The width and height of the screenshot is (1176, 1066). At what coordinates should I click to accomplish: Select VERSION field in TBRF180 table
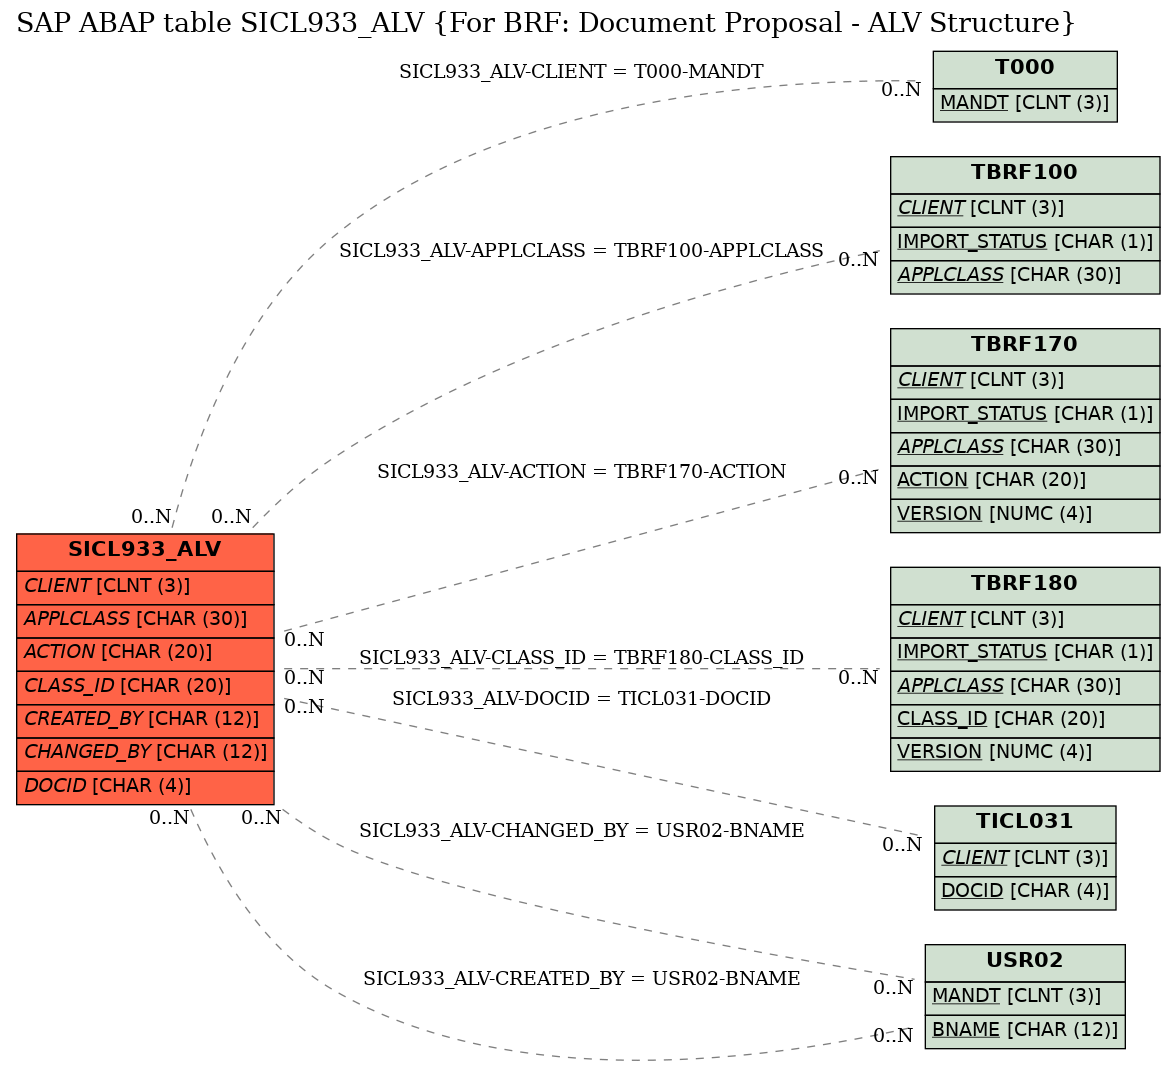coord(1024,754)
